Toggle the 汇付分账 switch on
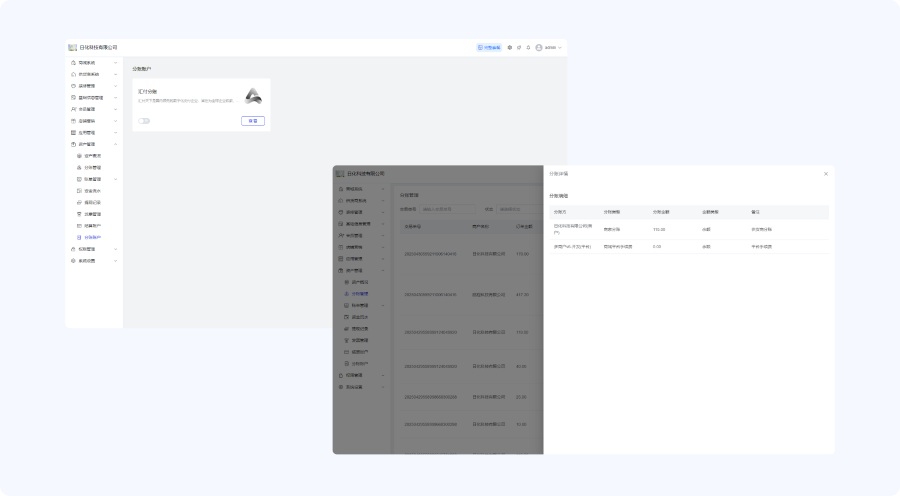Image resolution: width=900 pixels, height=496 pixels. click(144, 121)
